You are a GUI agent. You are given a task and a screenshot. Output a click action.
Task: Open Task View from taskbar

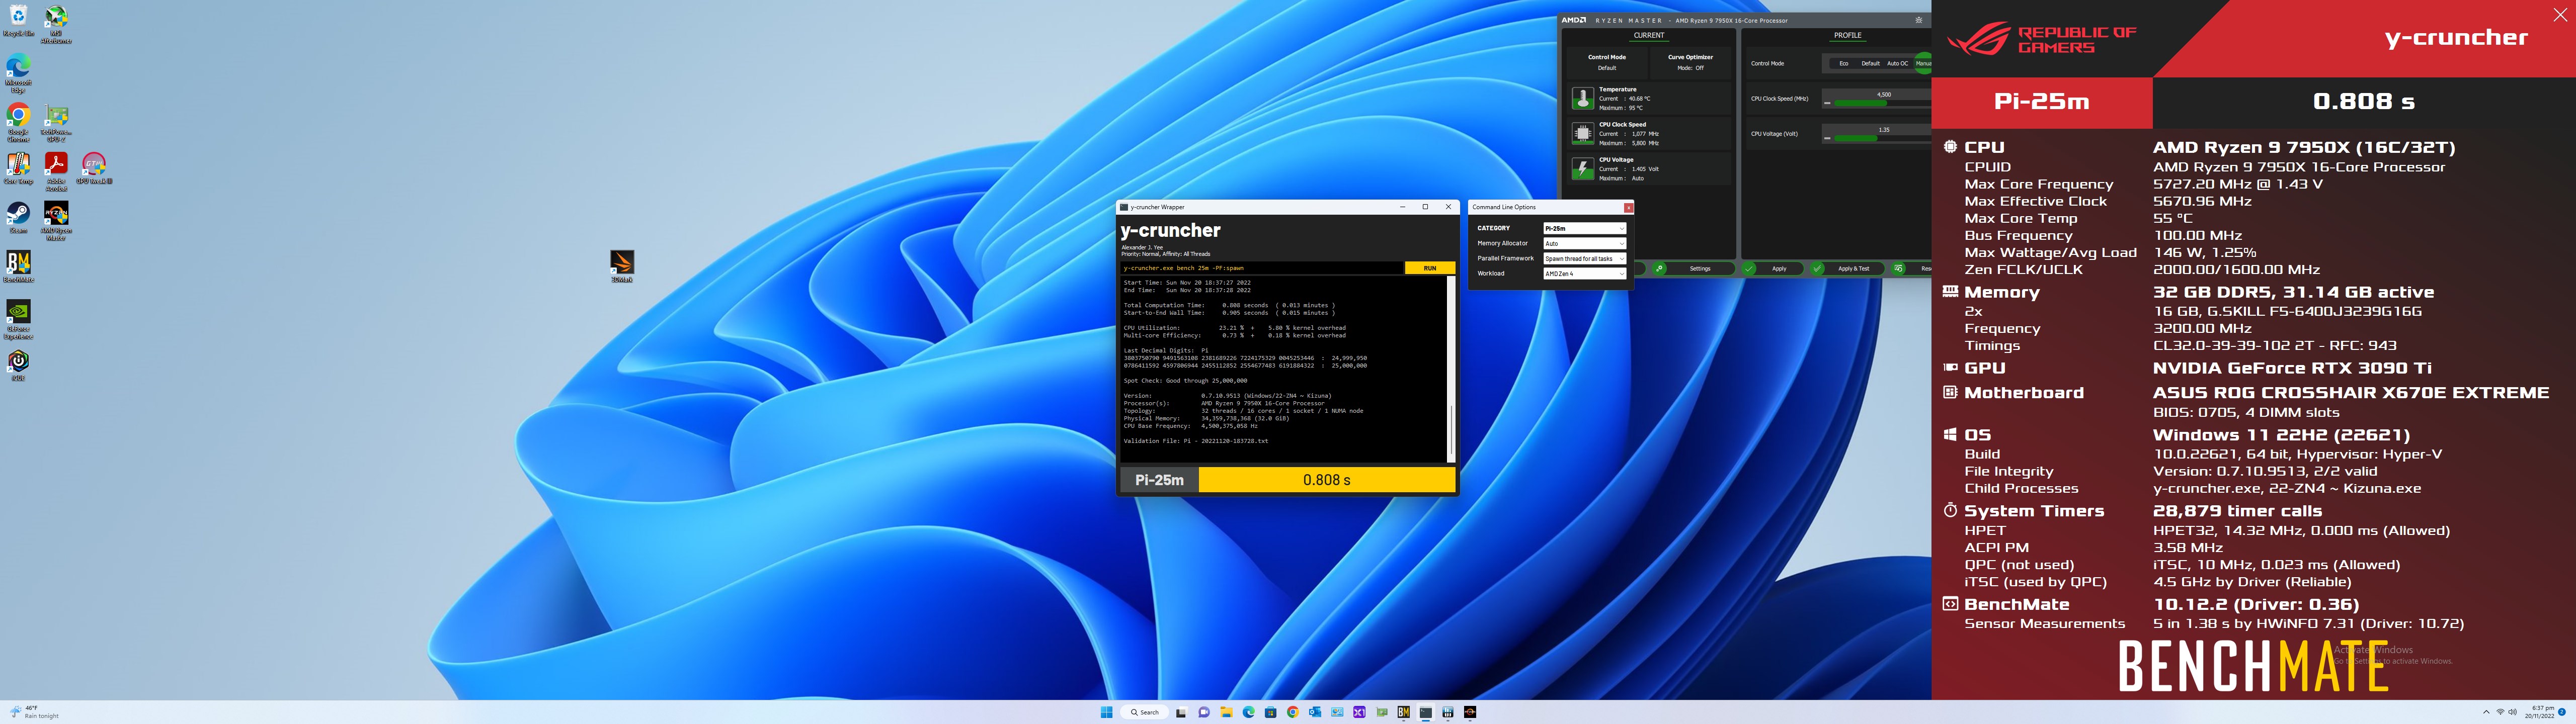[1182, 712]
